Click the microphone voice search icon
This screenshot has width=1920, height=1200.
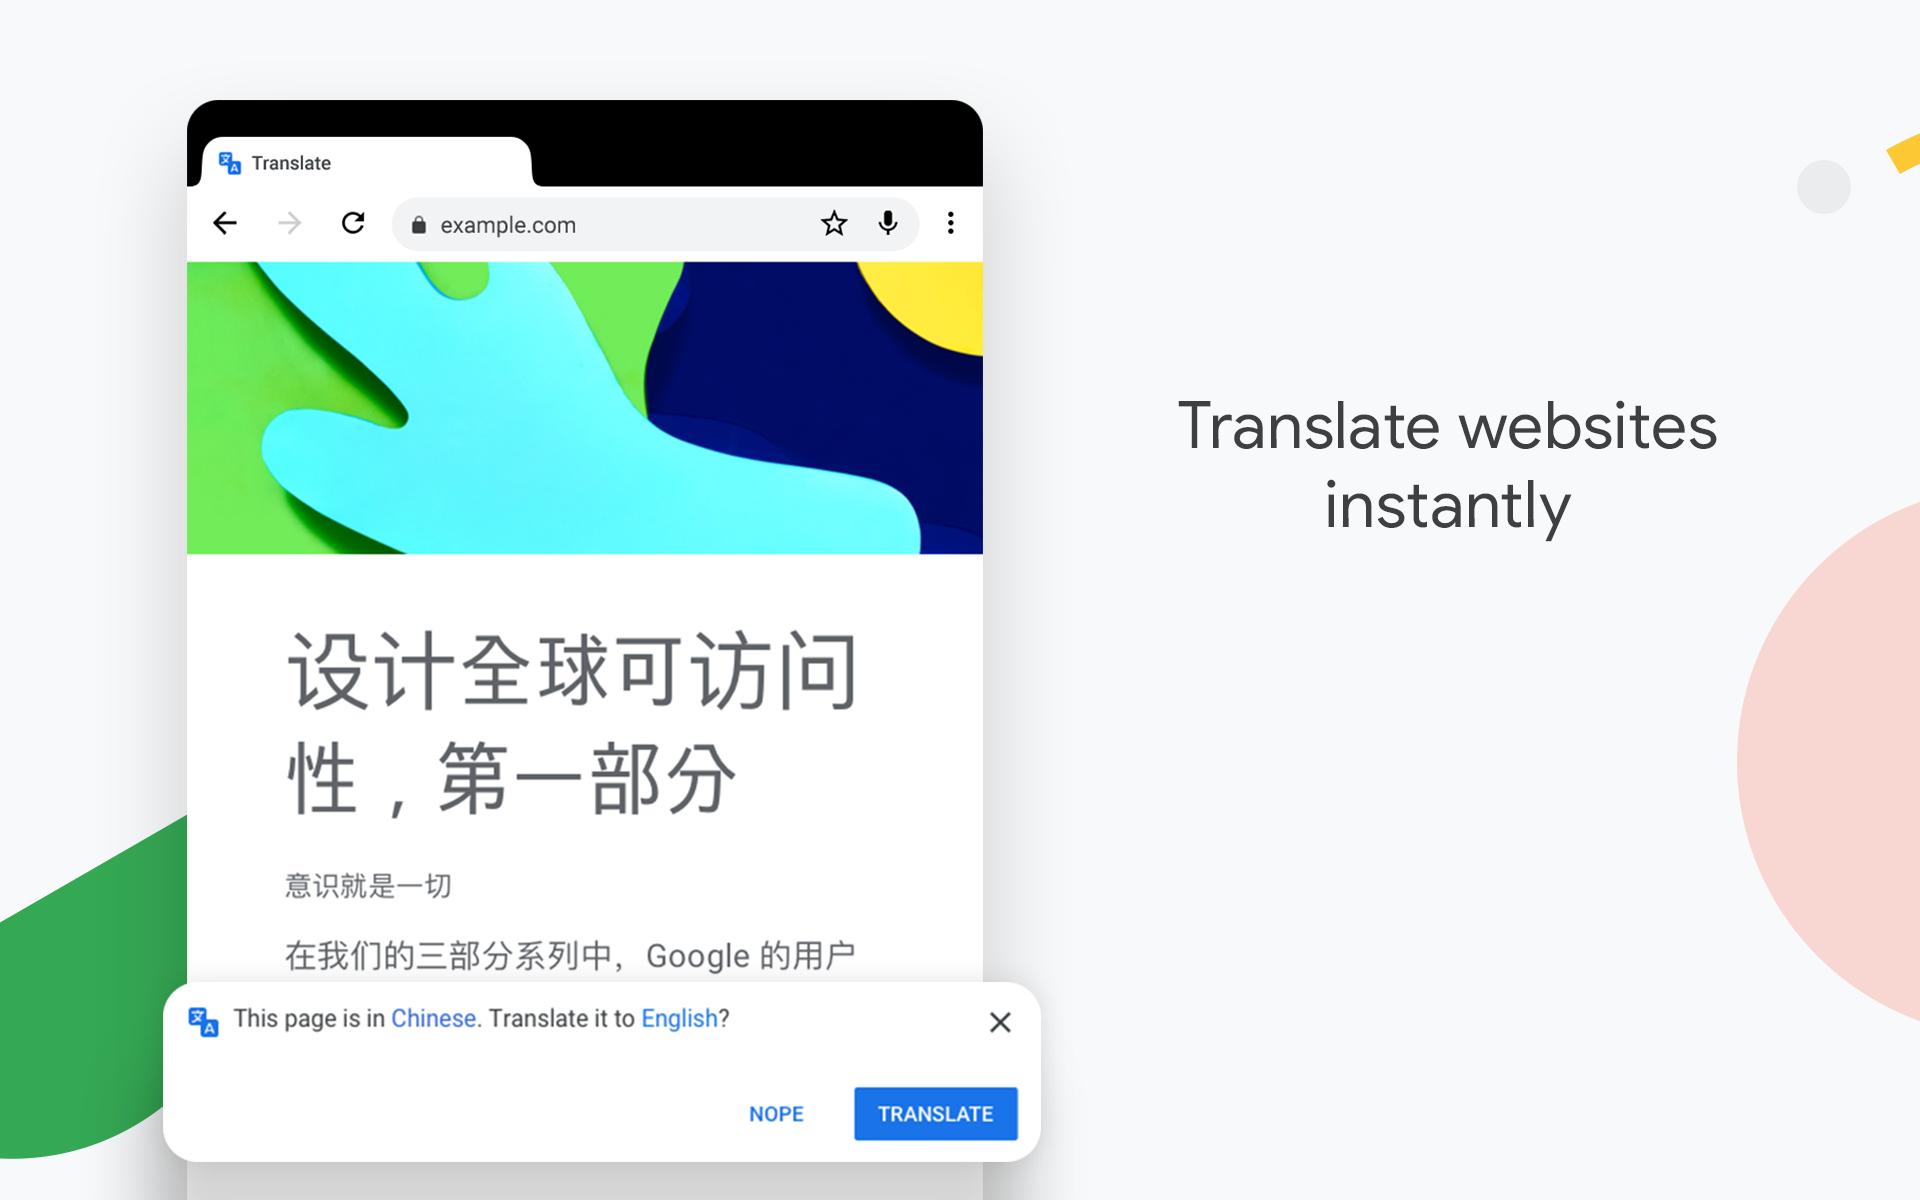(892, 225)
